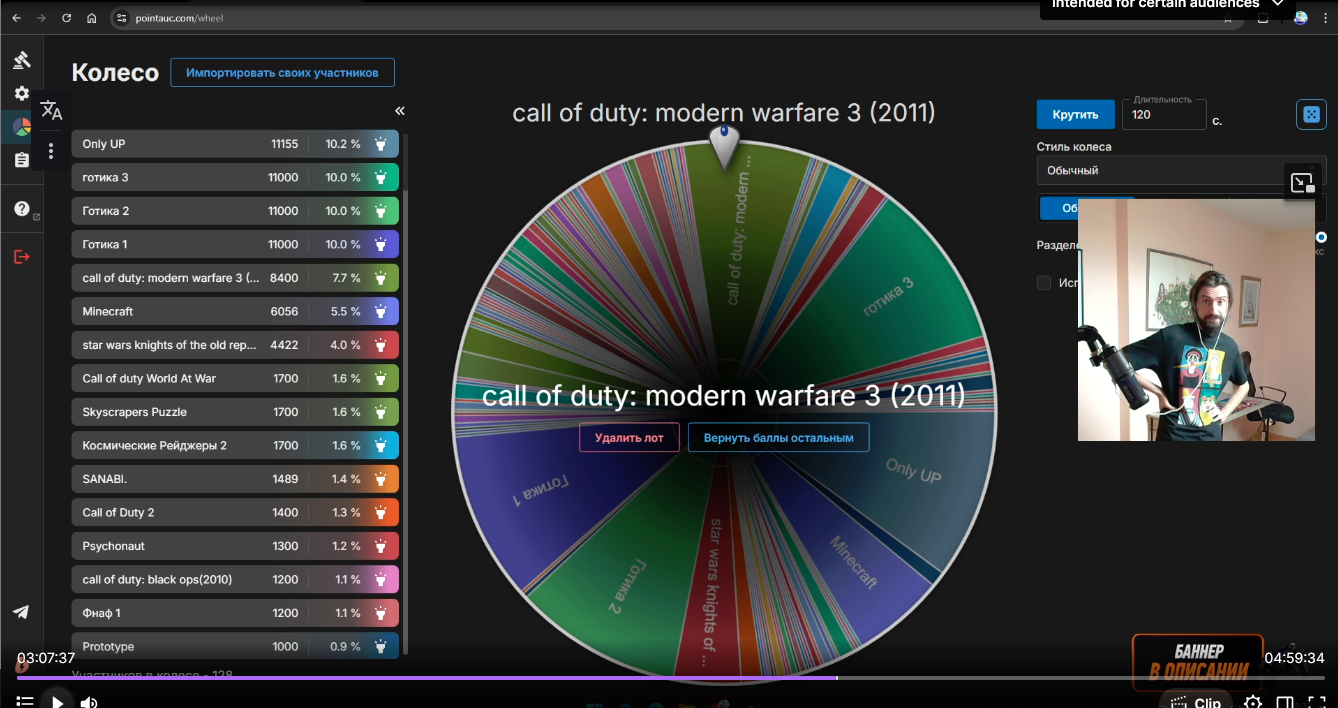
Task: Click the dice random spin icon
Action: pos(1309,114)
